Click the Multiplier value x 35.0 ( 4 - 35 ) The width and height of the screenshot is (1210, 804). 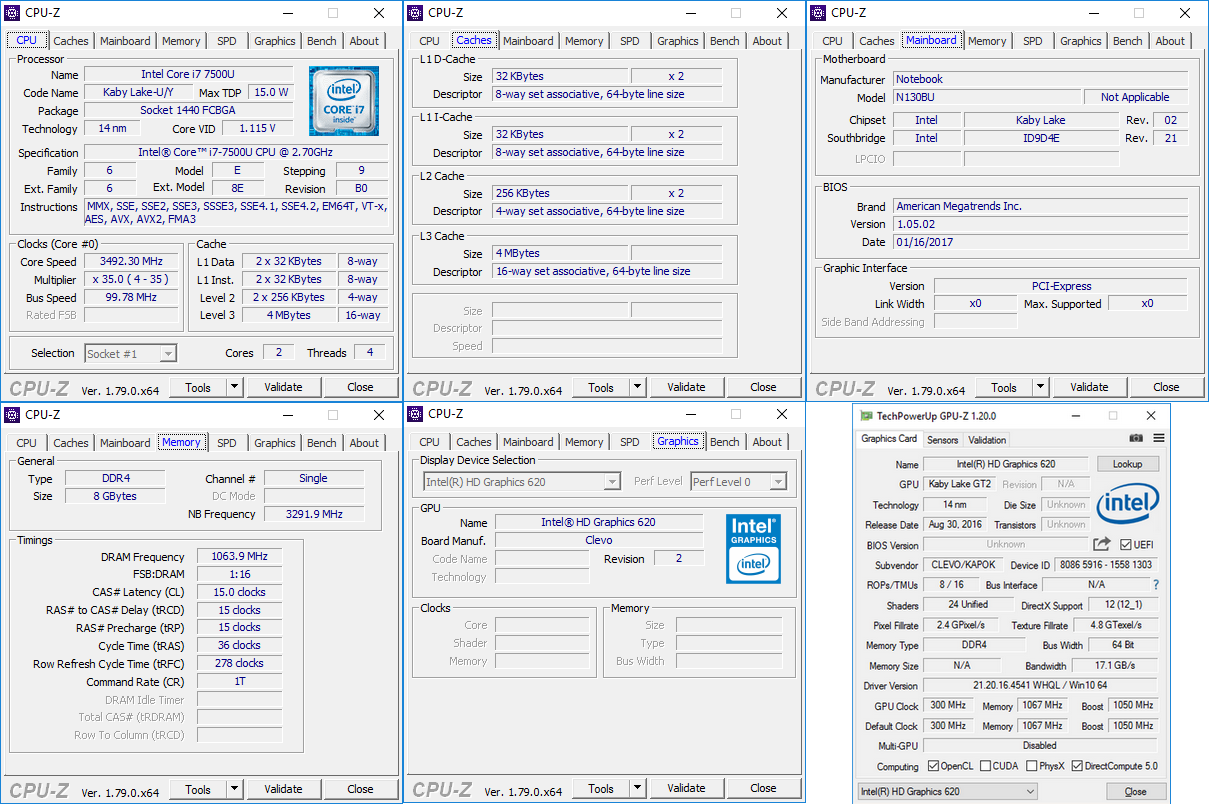[x=133, y=280]
